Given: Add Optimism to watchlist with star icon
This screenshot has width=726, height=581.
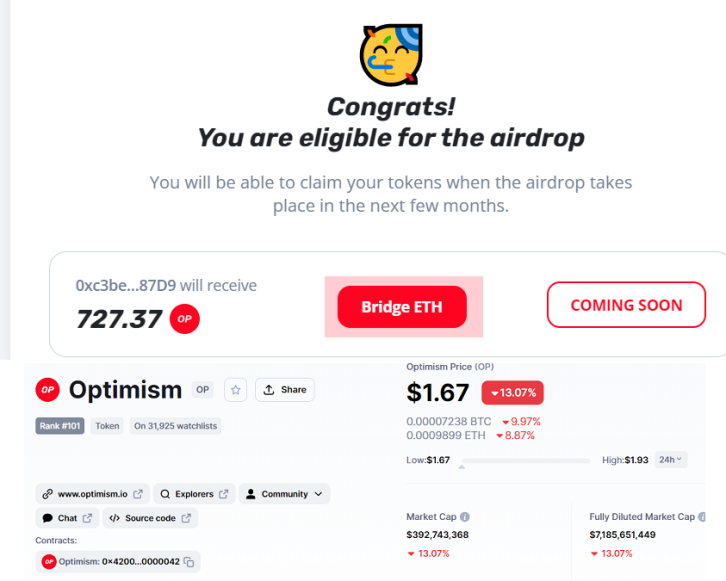Looking at the screenshot, I should point(235,389).
